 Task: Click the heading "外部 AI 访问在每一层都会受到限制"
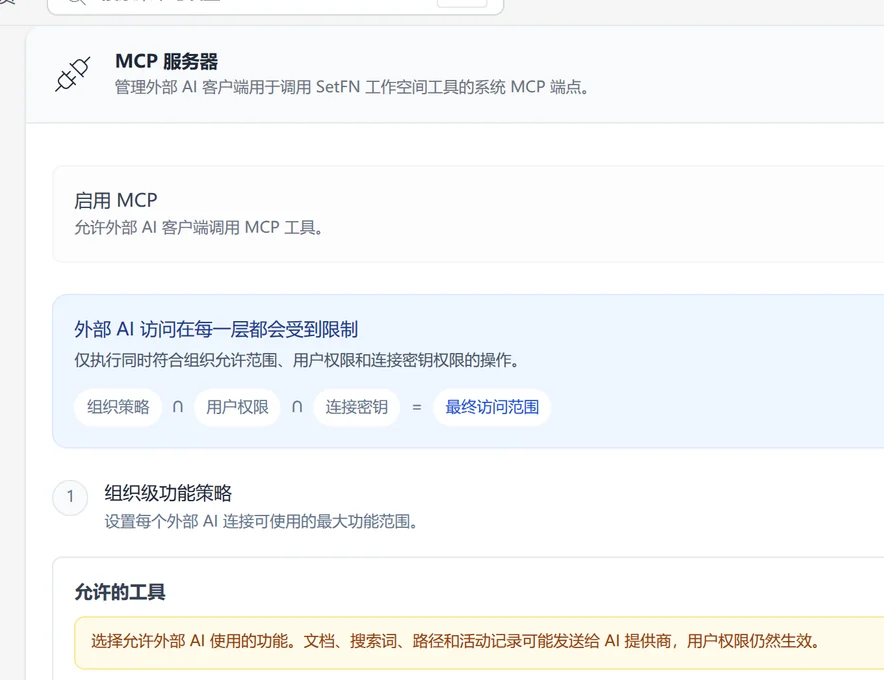(x=216, y=329)
